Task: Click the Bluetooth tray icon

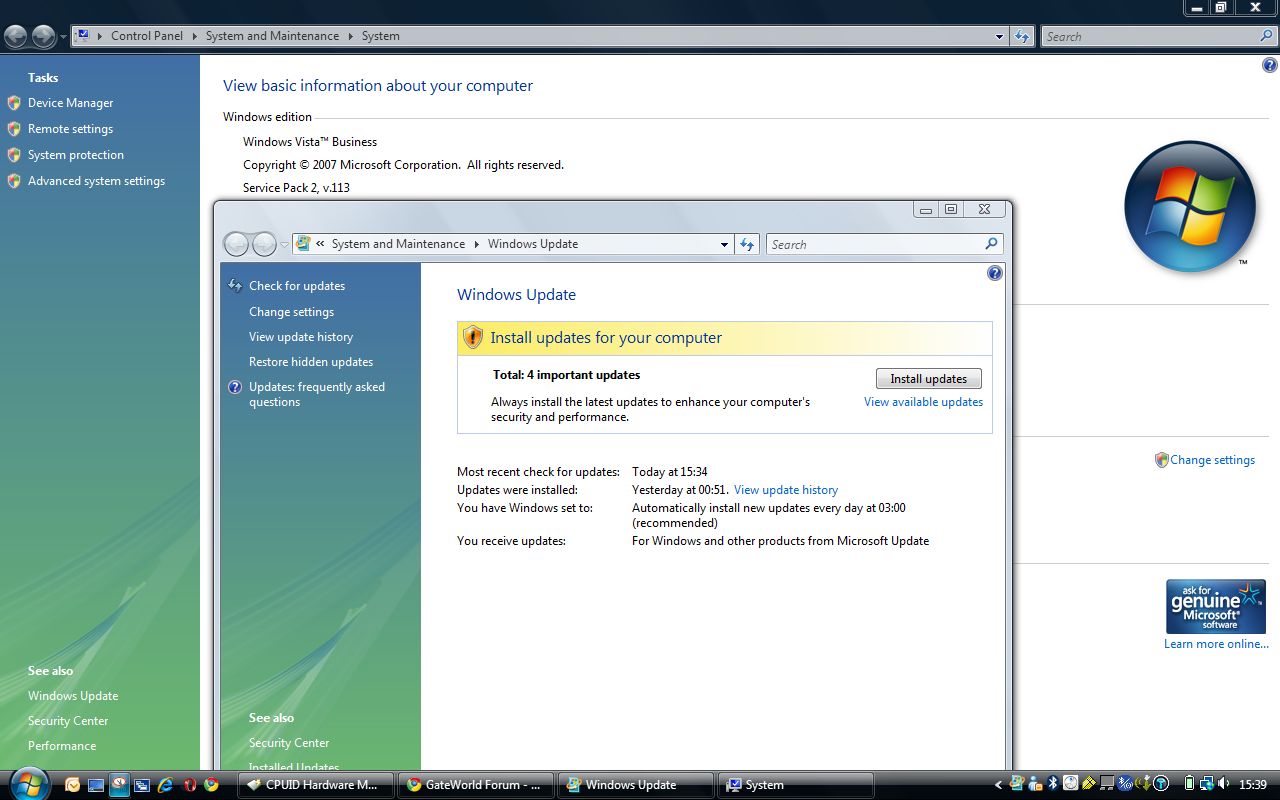Action: coord(1053,784)
